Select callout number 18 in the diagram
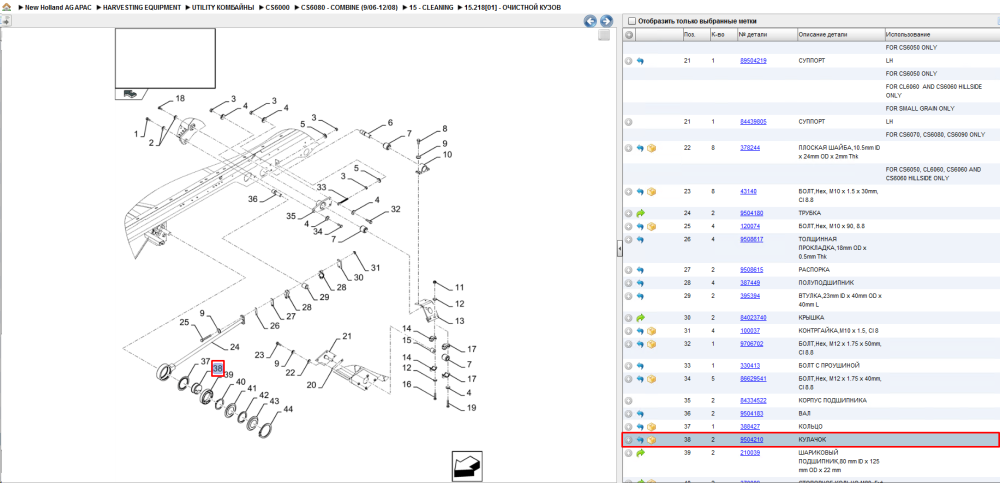This screenshot has width=1000, height=483. 180,98
